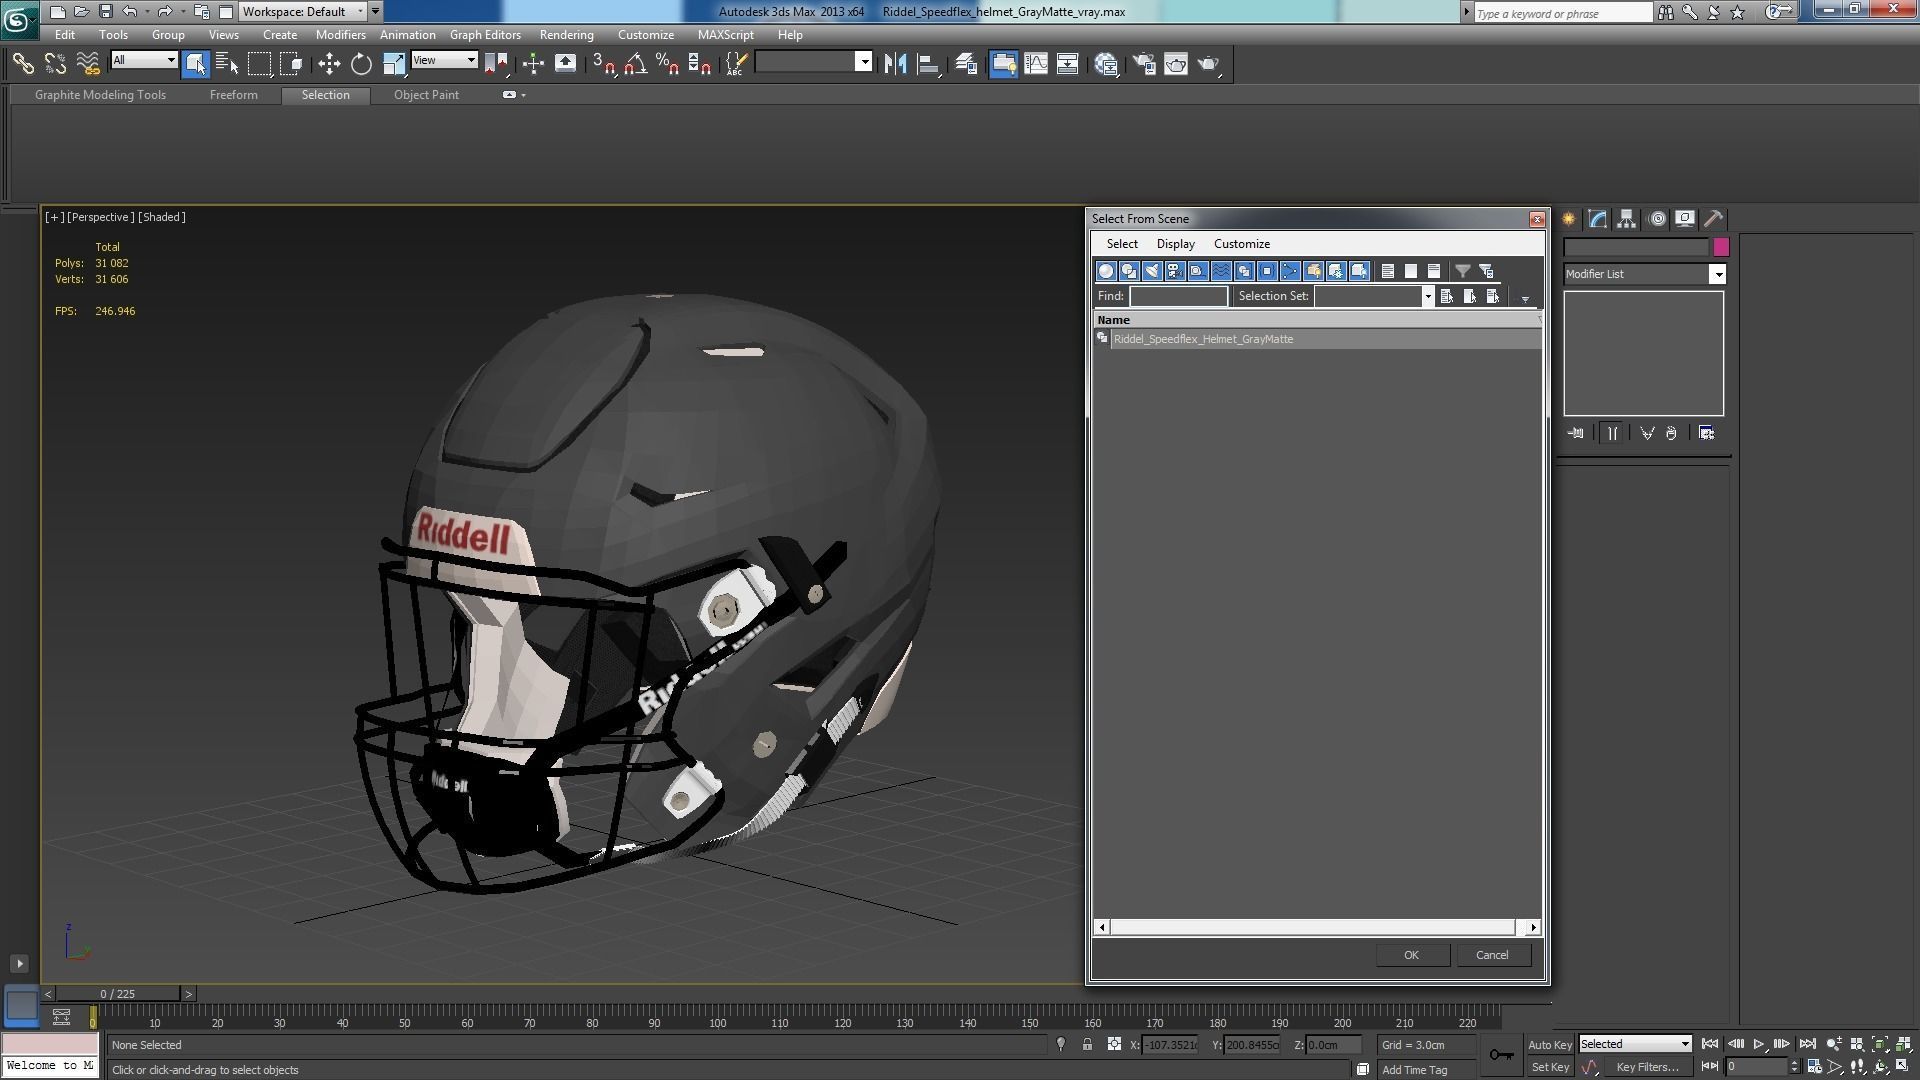Image resolution: width=1920 pixels, height=1080 pixels.
Task: Click Select Invert in Select From Scene toolbar
Action: pyautogui.click(x=1434, y=271)
